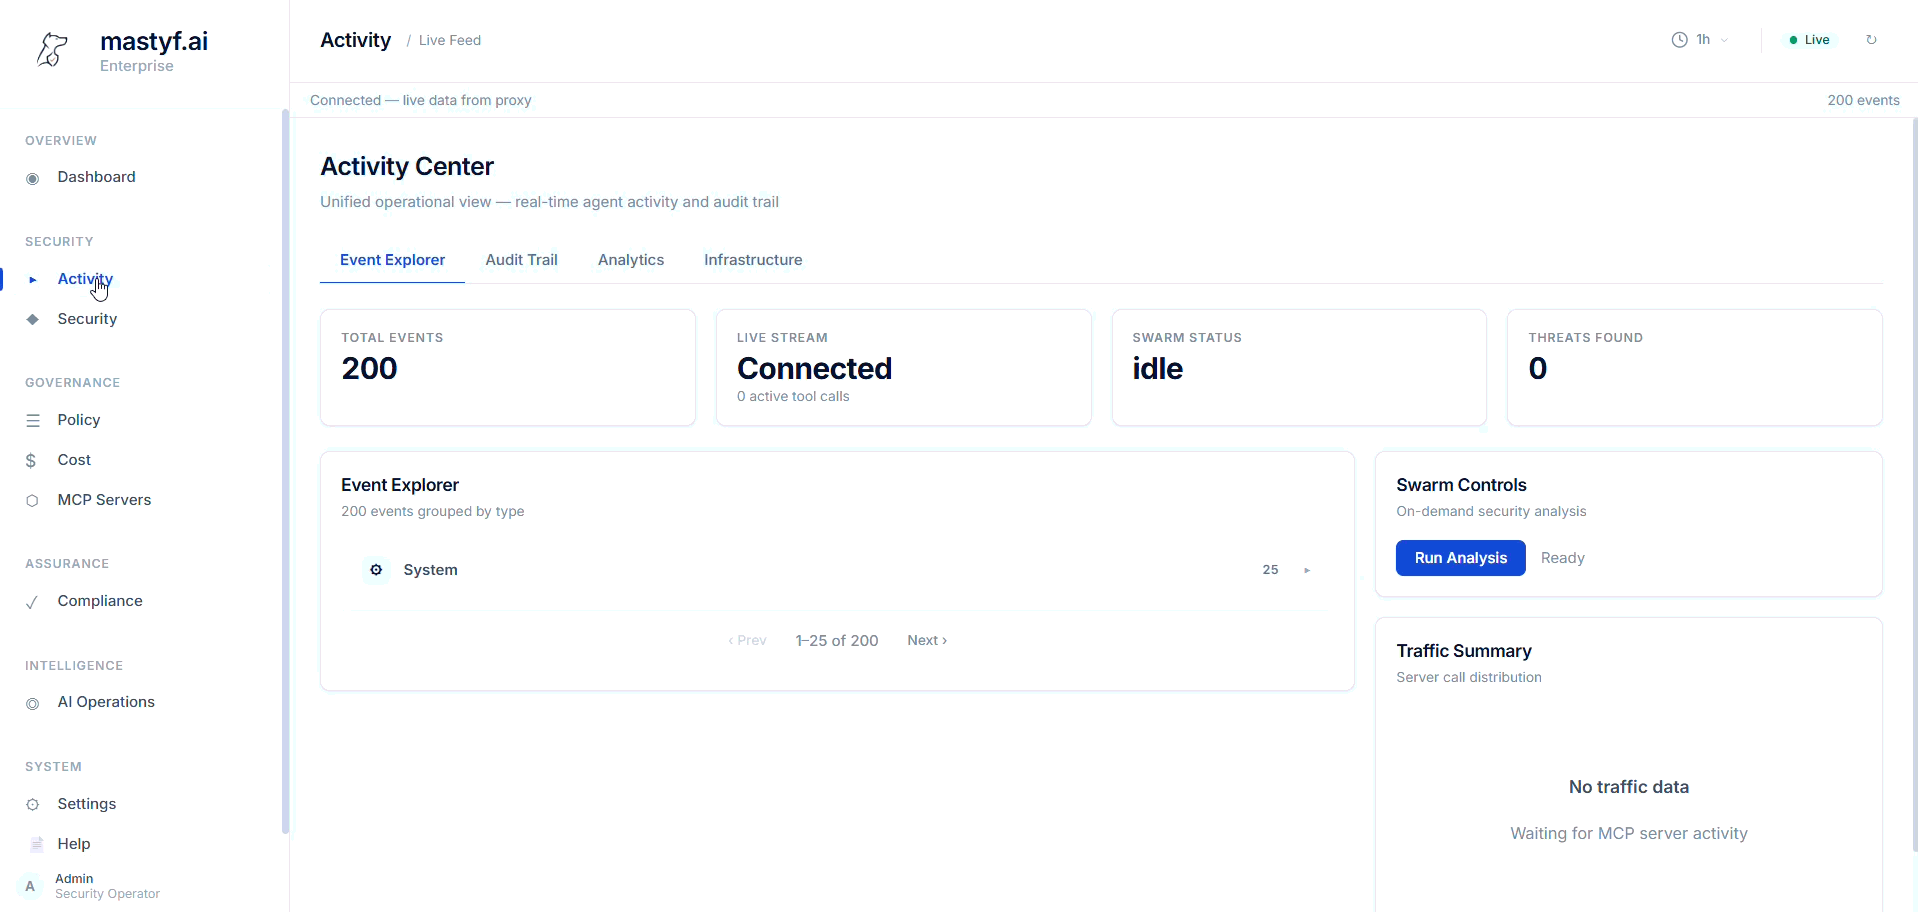Click the '0 active tool calls' text
The image size is (1918, 912).
(x=793, y=397)
